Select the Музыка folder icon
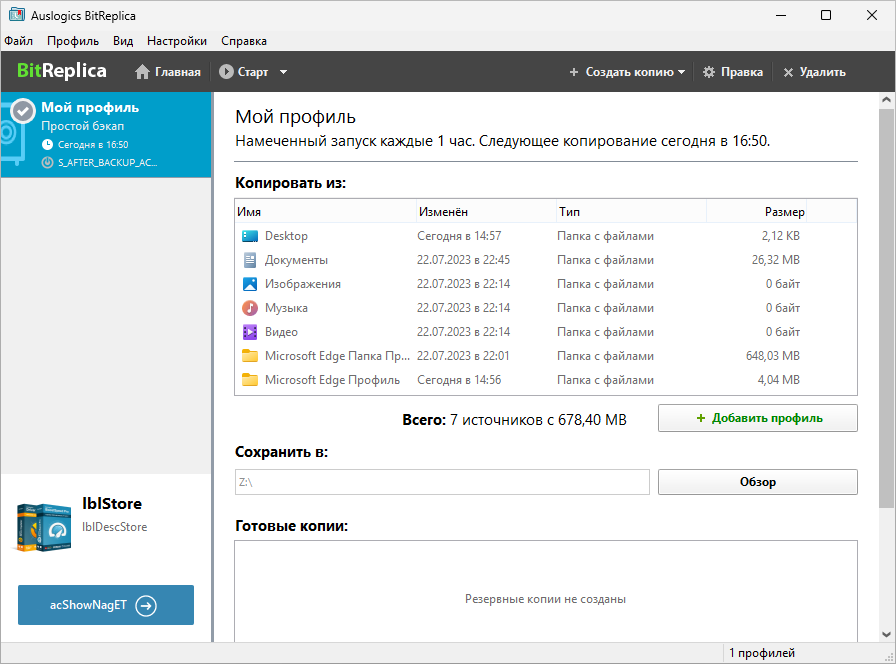Image resolution: width=896 pixels, height=664 pixels. coord(250,308)
